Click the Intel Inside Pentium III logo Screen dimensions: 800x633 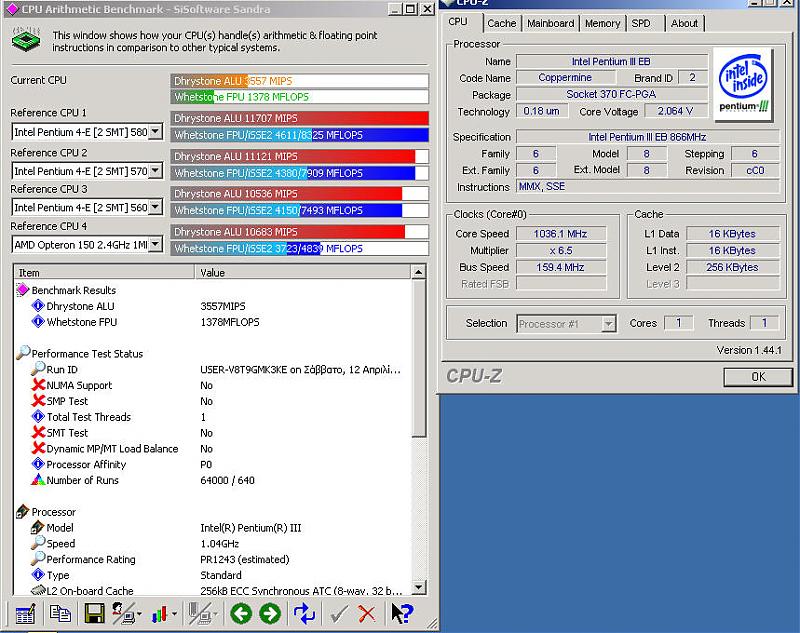pyautogui.click(x=743, y=85)
